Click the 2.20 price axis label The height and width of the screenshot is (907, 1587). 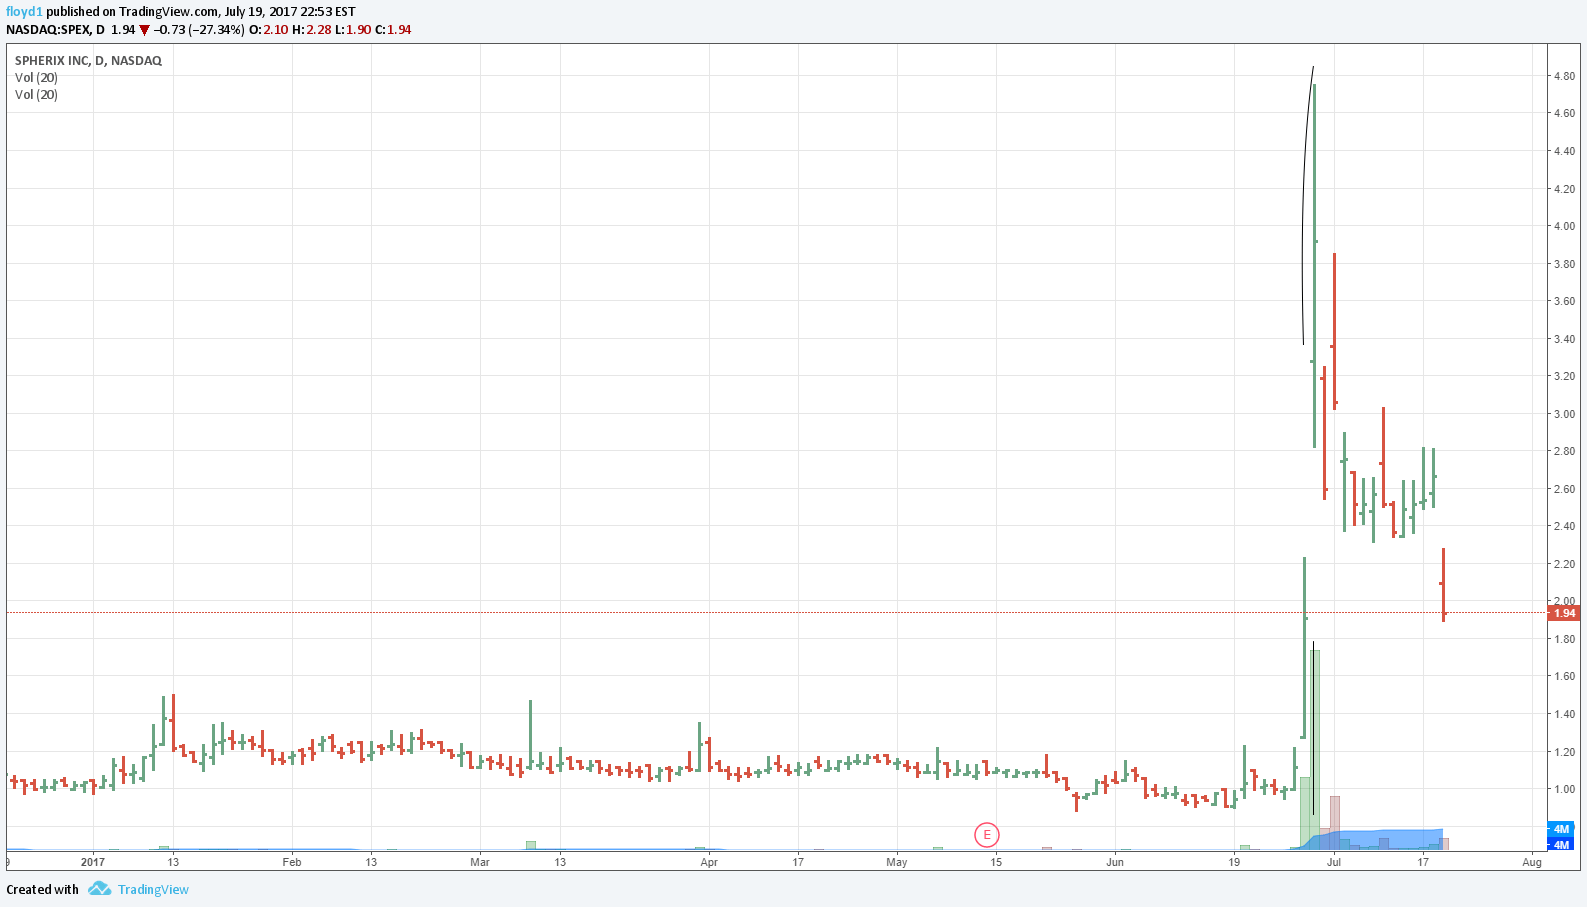[1564, 564]
